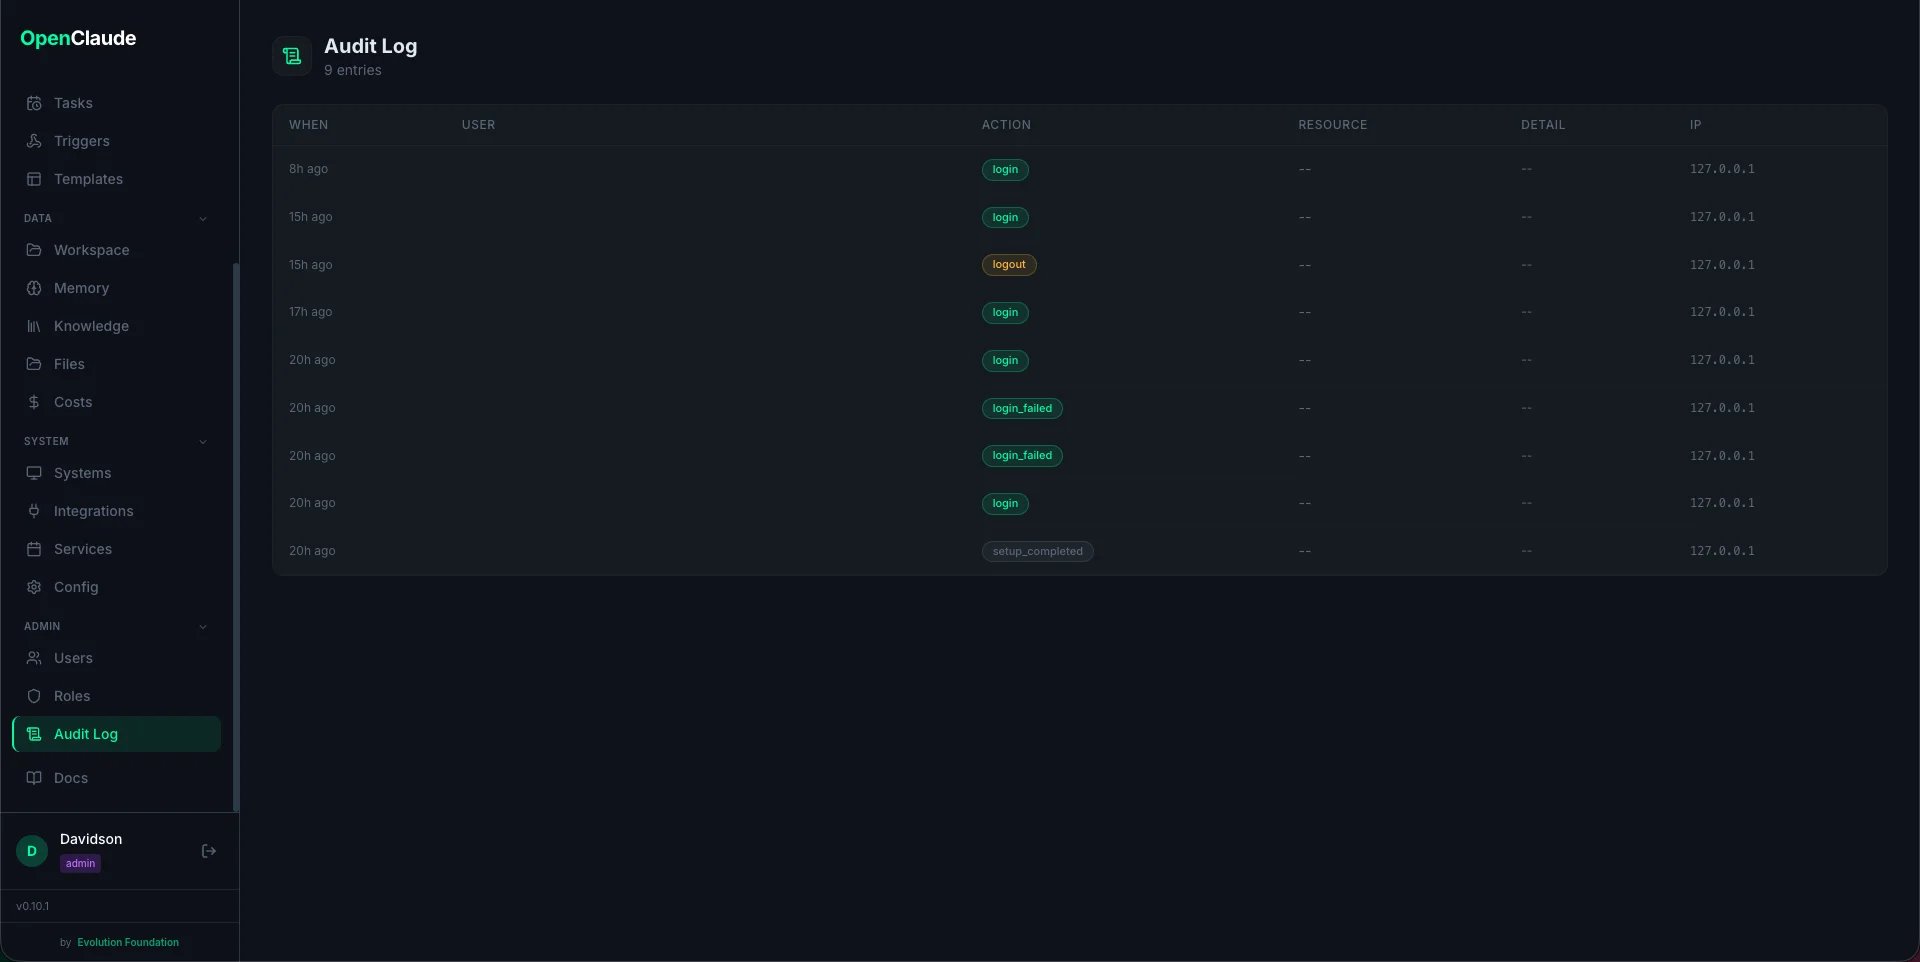
Task: Open the Files page label
Action: click(69, 364)
